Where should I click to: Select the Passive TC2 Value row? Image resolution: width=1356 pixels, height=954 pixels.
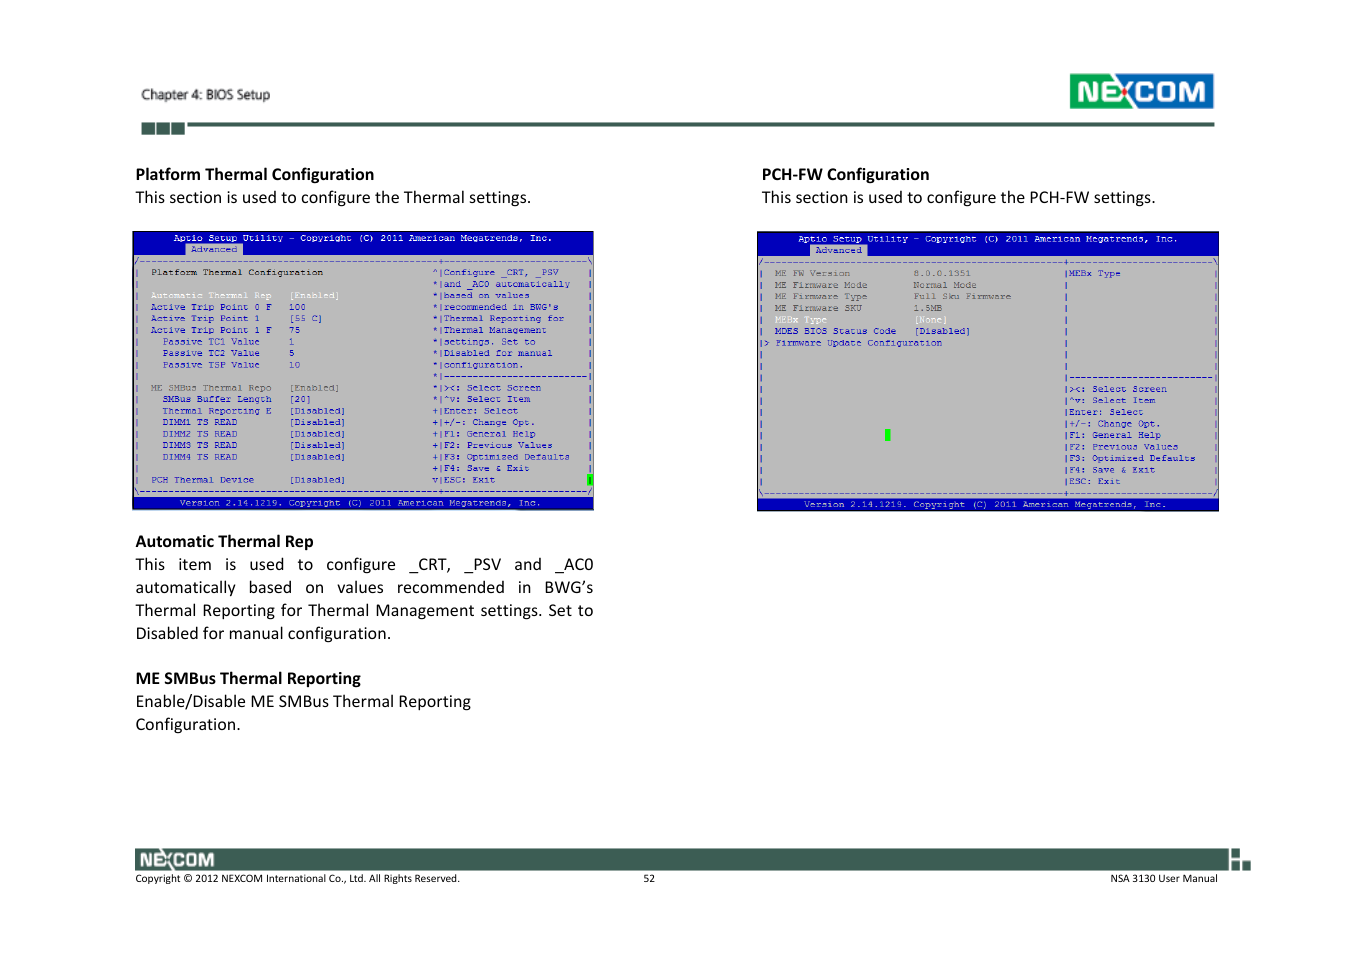(x=228, y=353)
